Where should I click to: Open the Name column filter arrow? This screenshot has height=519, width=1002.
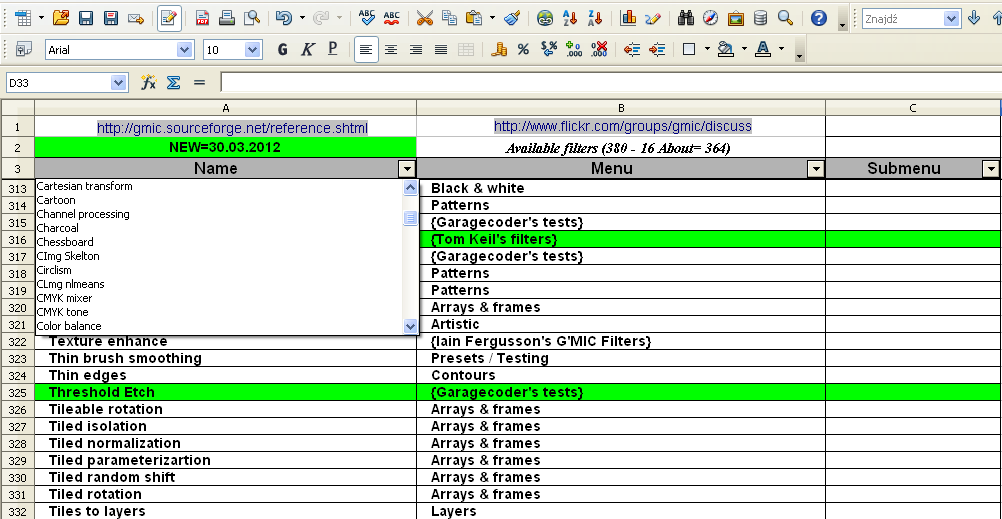click(406, 169)
